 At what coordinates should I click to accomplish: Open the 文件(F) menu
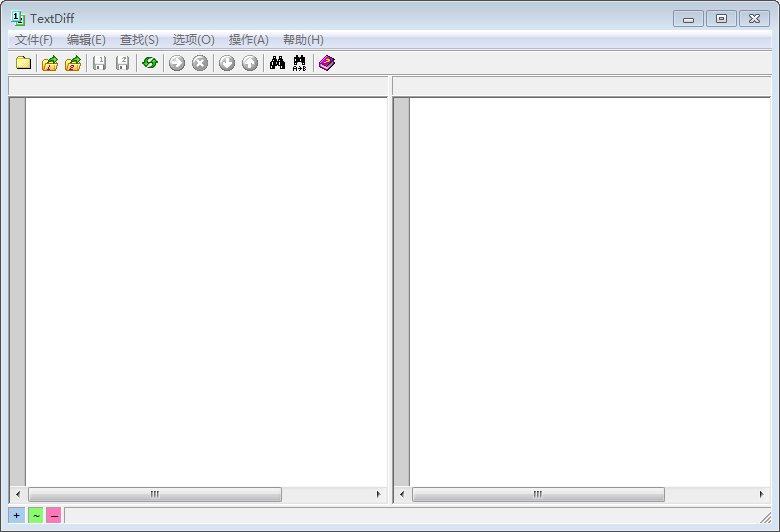click(x=34, y=40)
